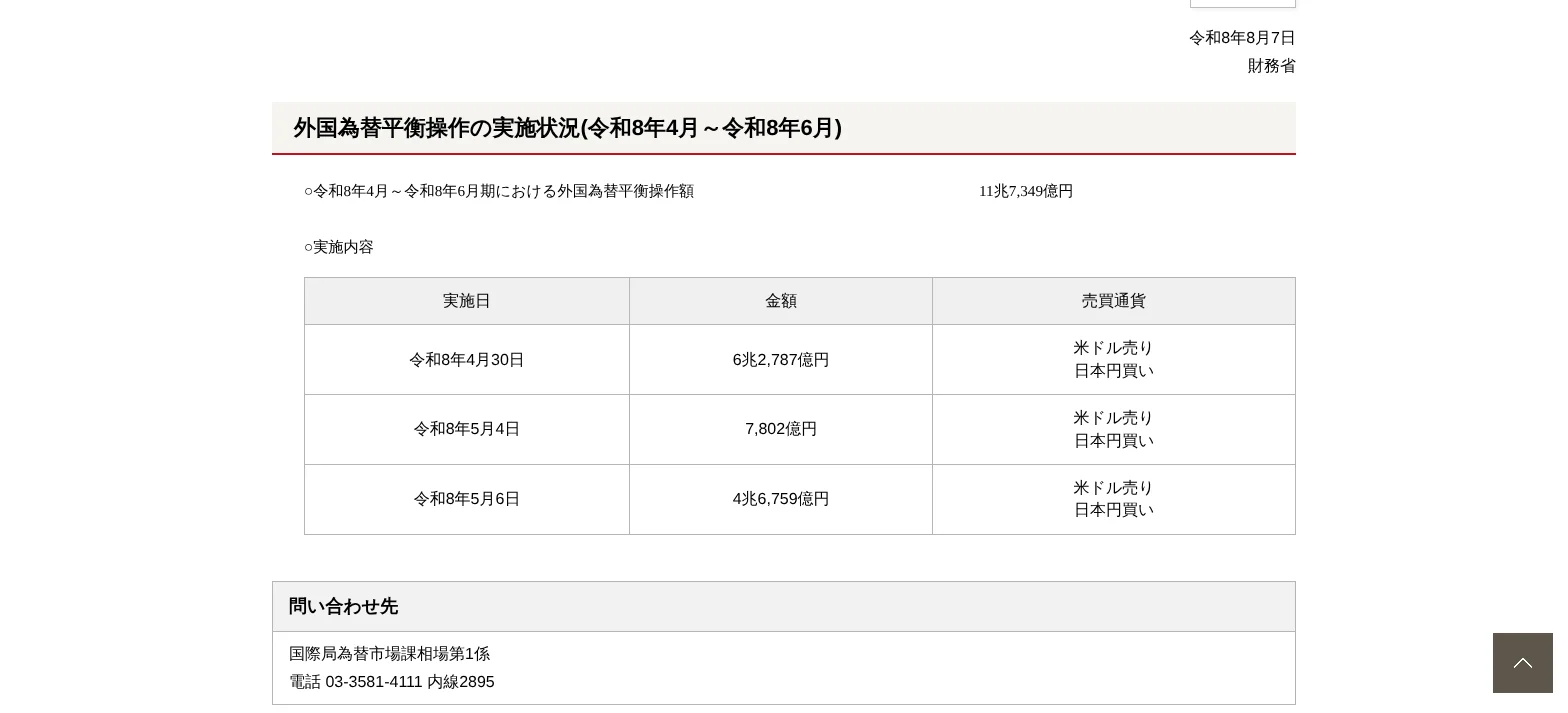Click the 財務省 publisher text
1568x713 pixels.
(1271, 66)
